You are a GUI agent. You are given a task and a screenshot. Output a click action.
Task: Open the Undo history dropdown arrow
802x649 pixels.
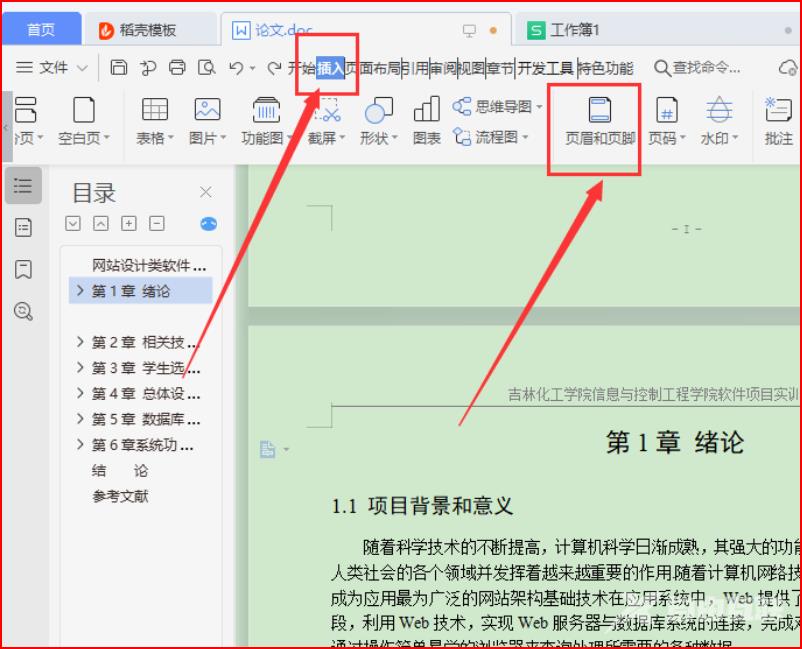[x=253, y=68]
